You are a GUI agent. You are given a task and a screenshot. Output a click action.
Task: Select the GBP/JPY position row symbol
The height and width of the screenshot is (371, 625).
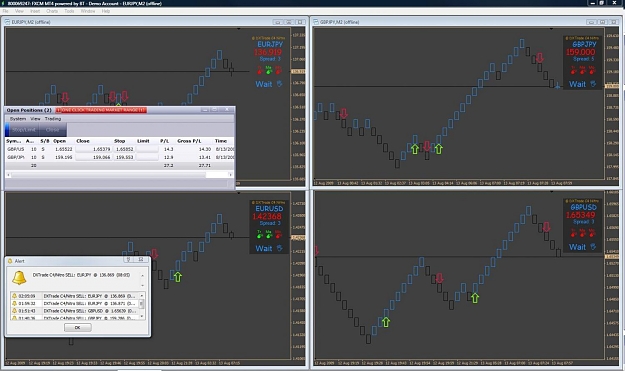16,157
